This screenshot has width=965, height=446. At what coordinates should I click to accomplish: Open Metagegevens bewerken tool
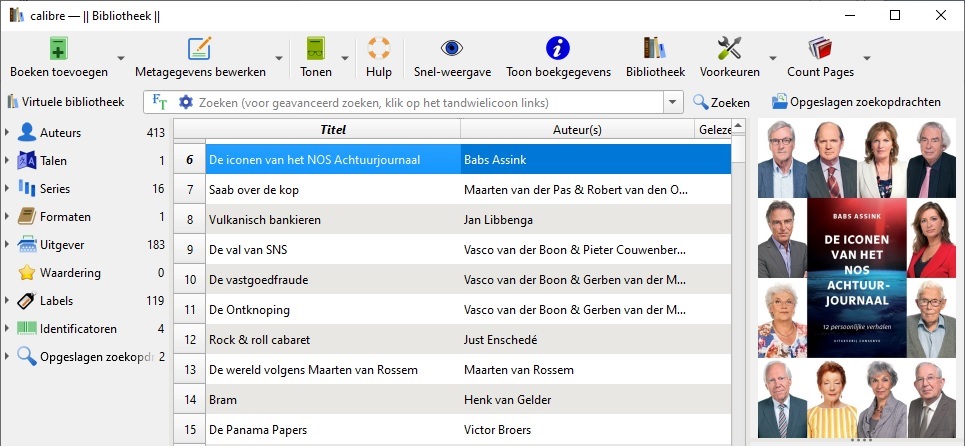pyautogui.click(x=200, y=48)
